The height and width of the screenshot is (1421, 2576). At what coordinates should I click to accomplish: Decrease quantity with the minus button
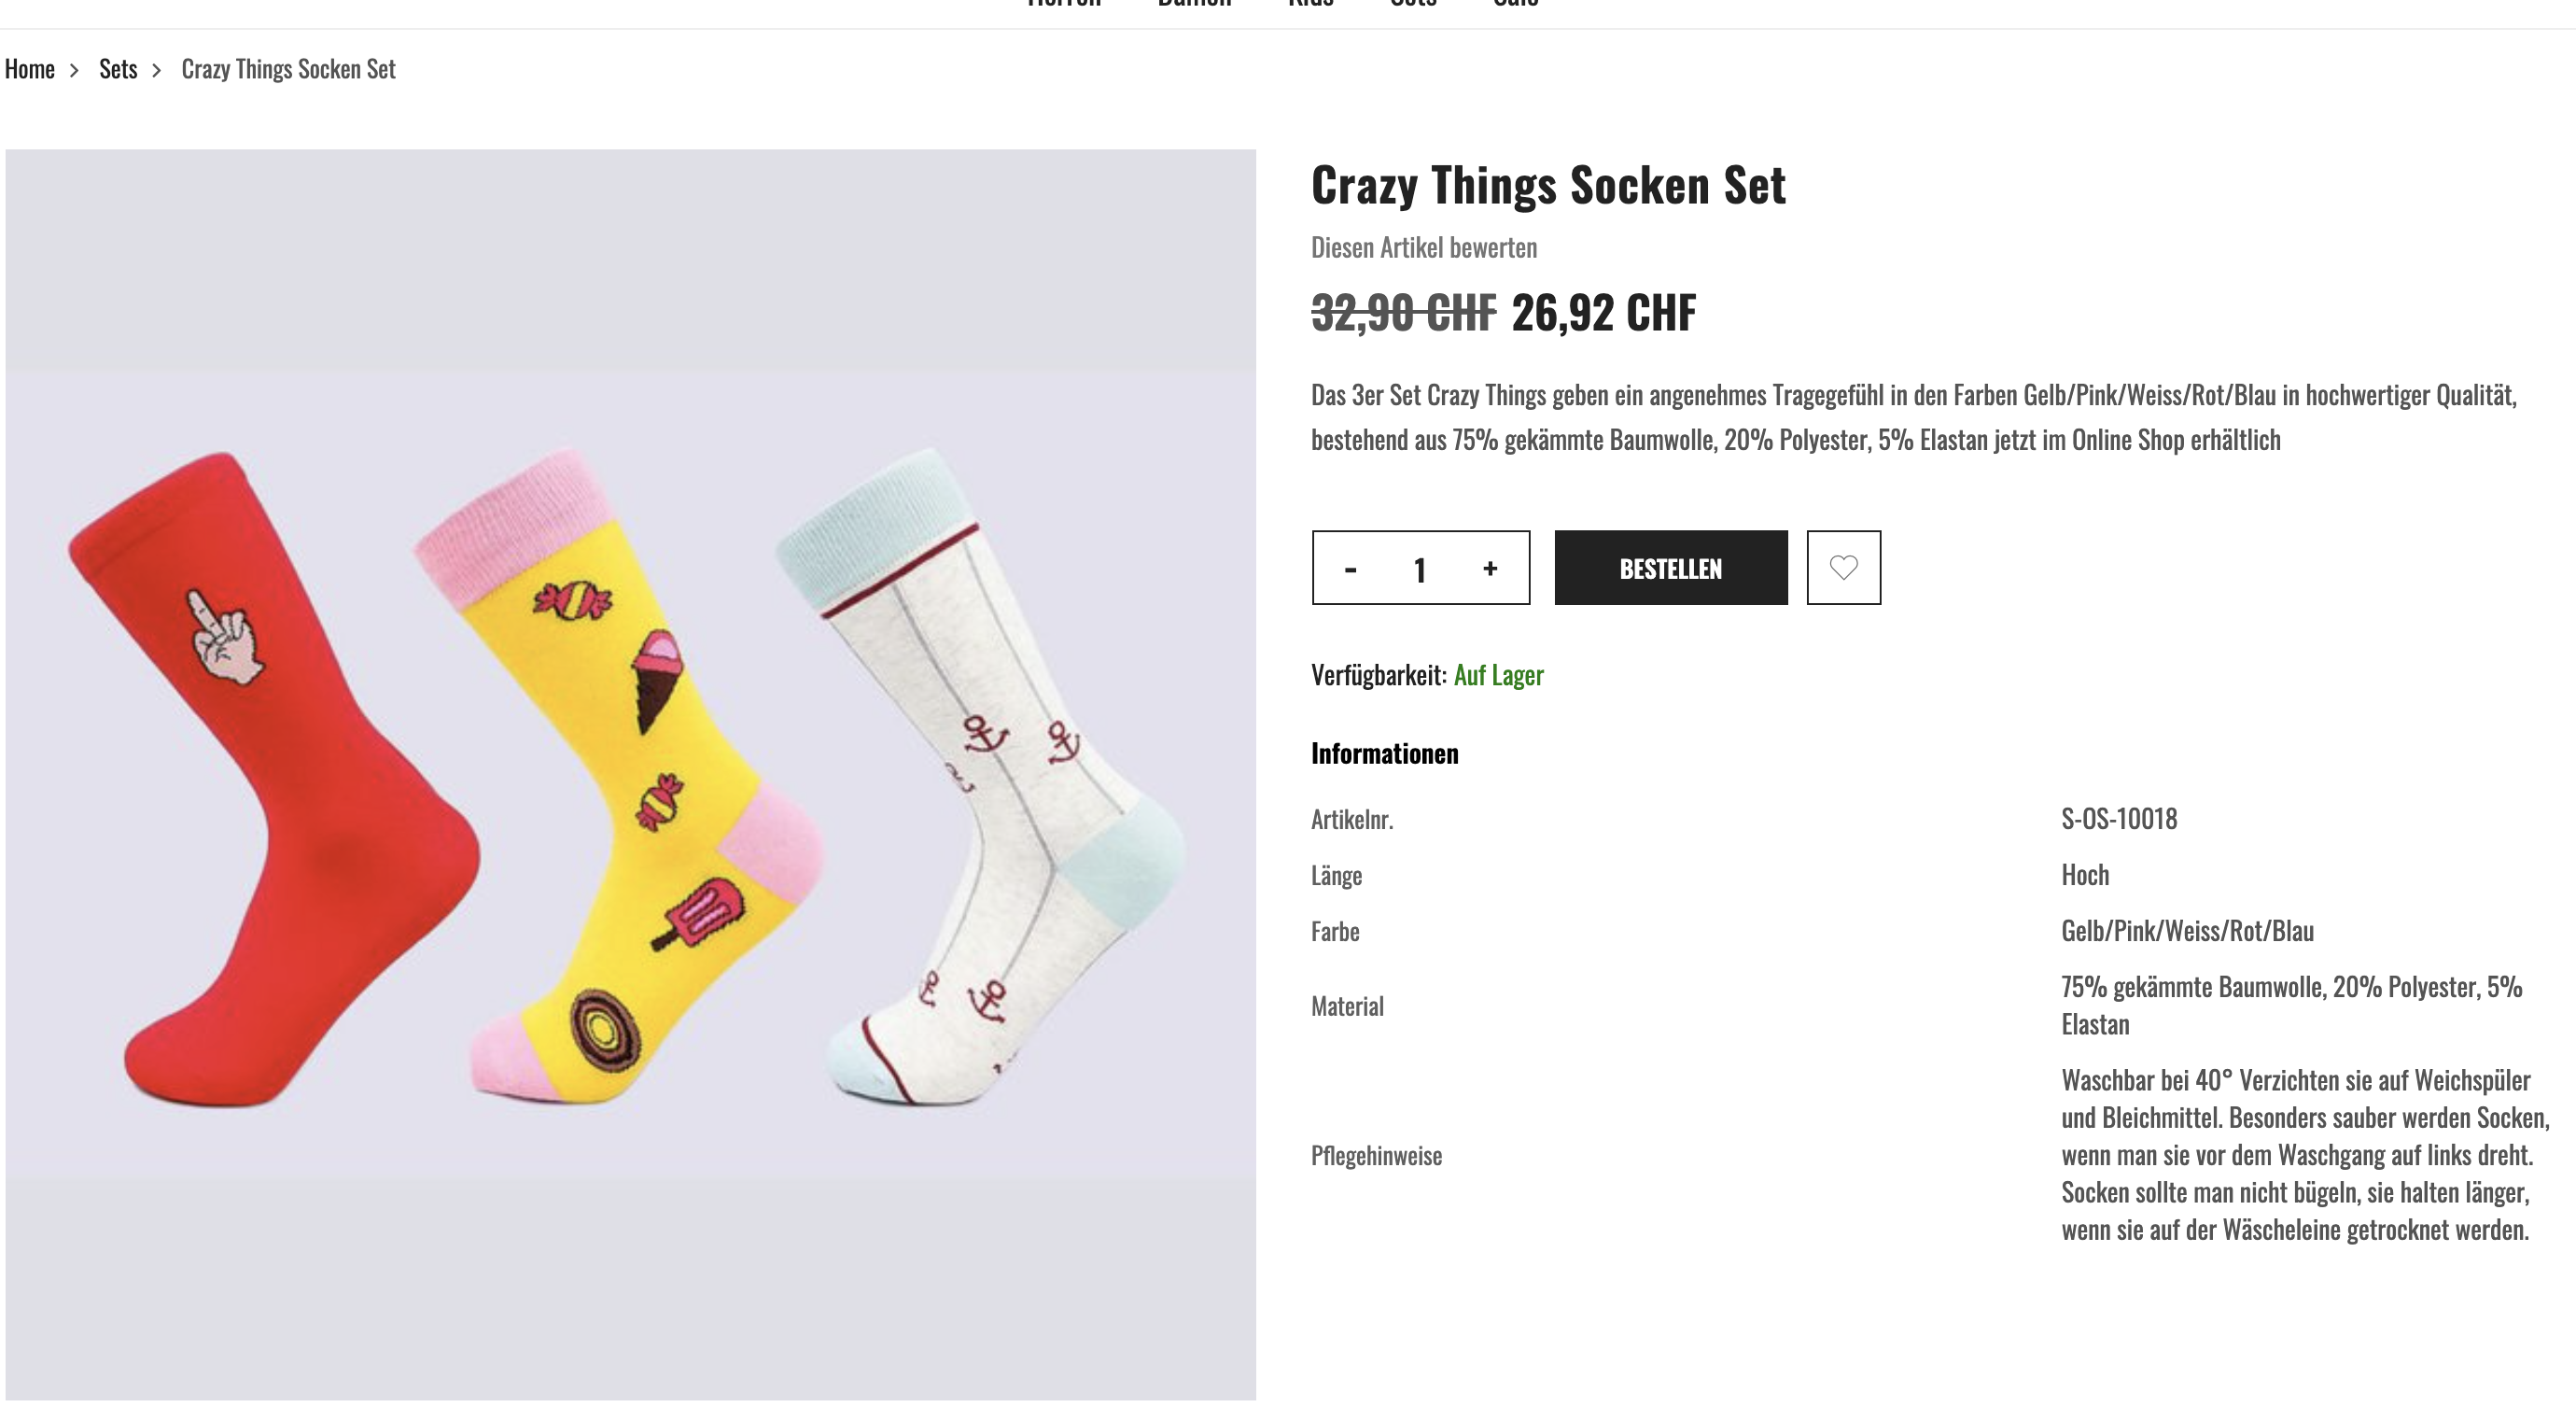click(x=1350, y=569)
